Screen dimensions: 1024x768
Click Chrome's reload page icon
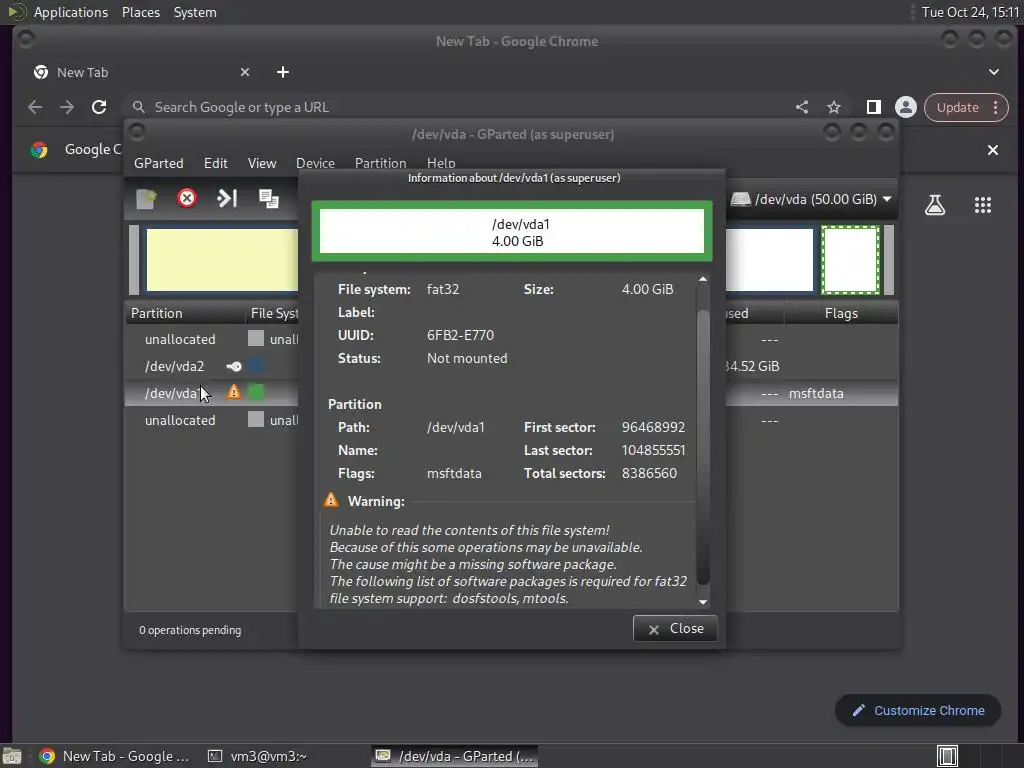click(x=99, y=107)
